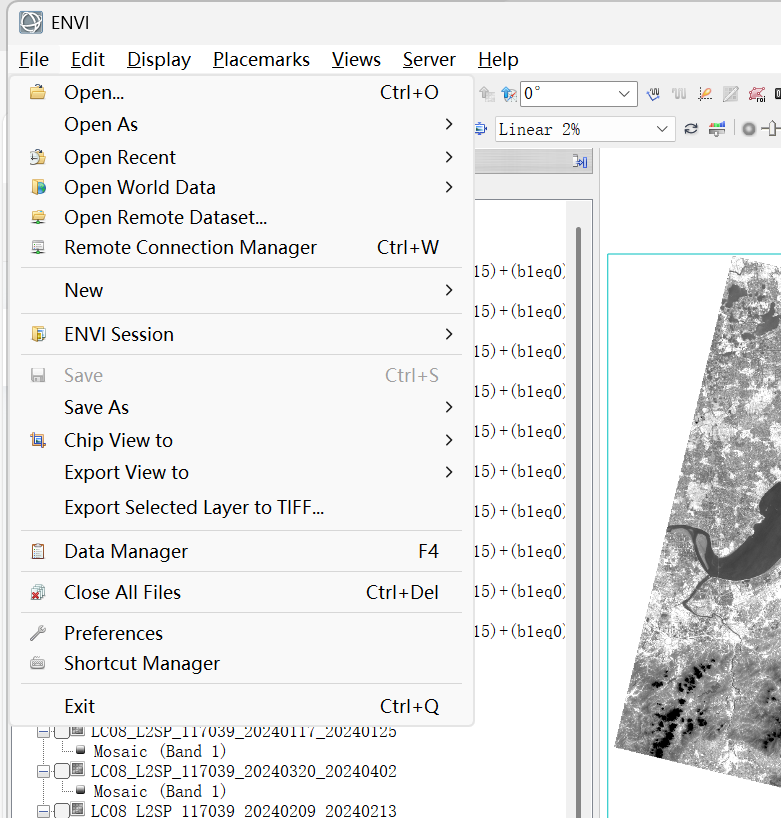The height and width of the screenshot is (818, 781).
Task: Click the Data Manager clipboard icon
Action: [38, 551]
